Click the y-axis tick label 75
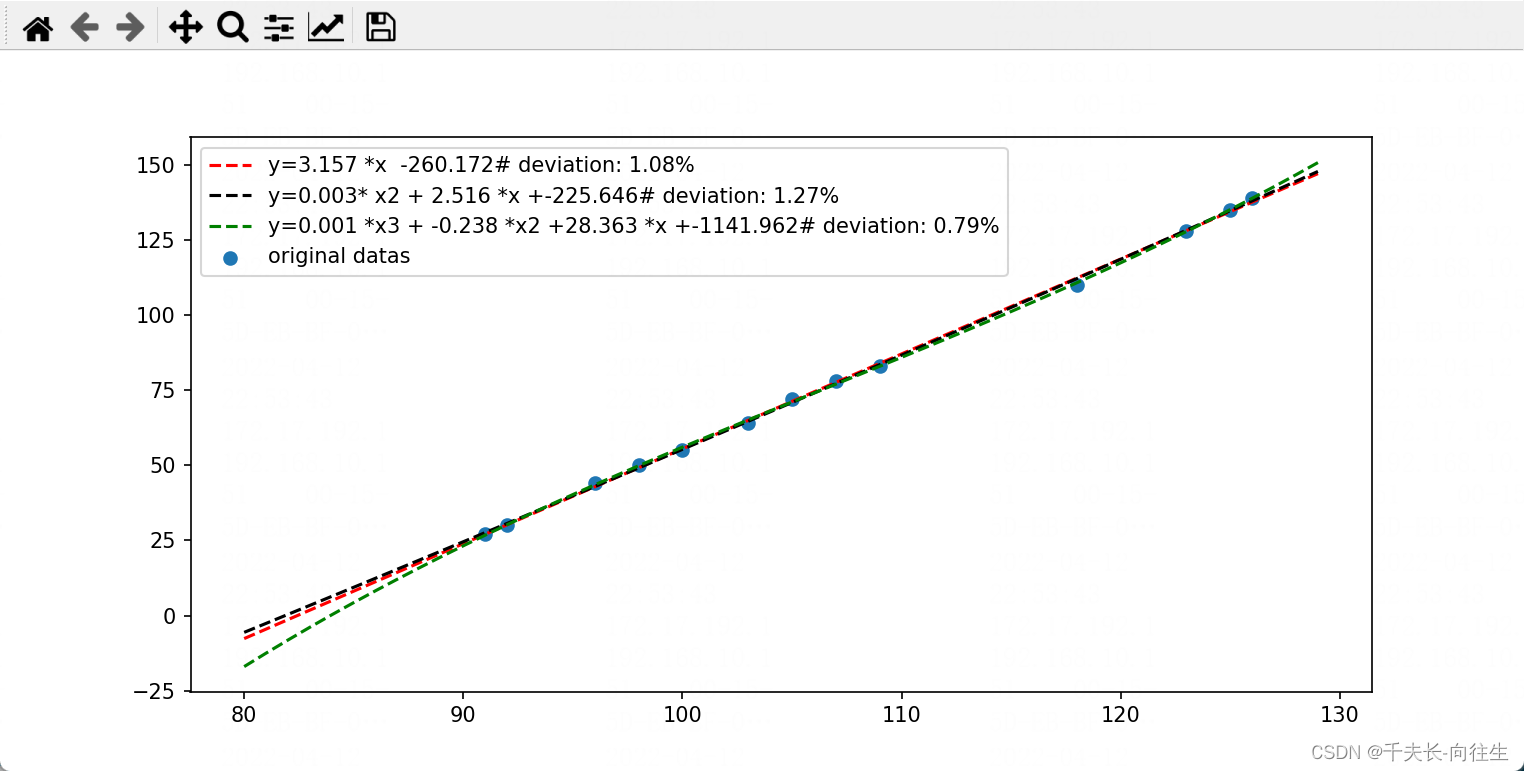The width and height of the screenshot is (1524, 771). [x=161, y=390]
